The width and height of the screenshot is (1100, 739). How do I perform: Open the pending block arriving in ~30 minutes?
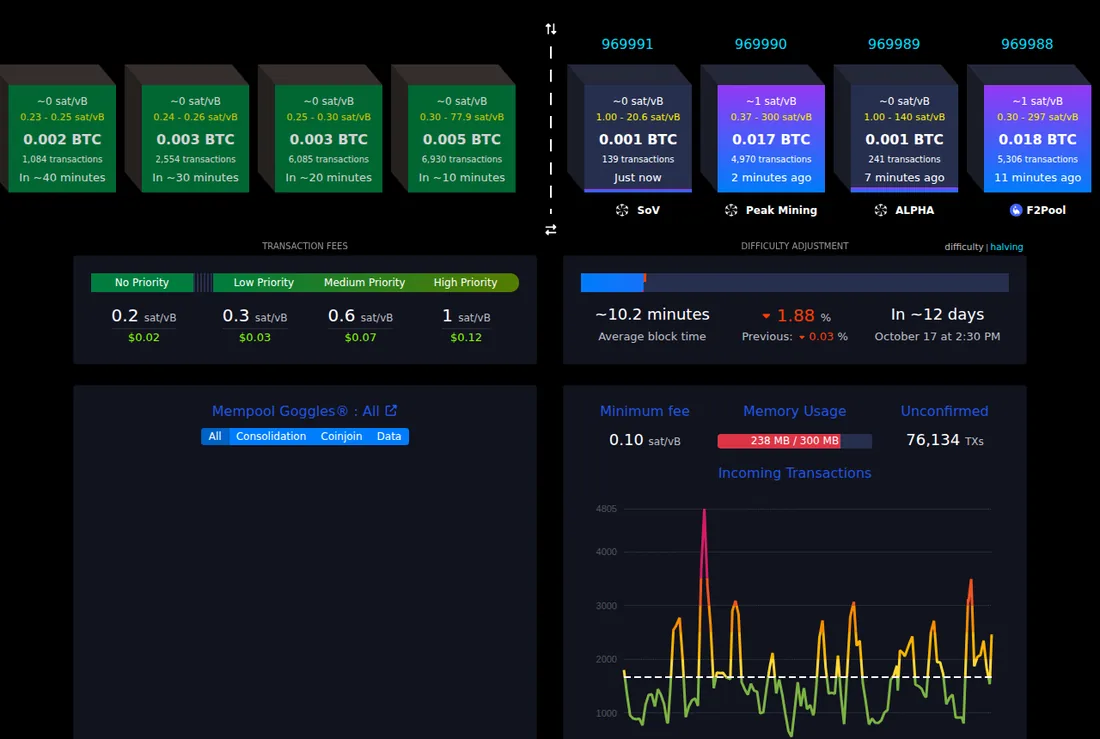[196, 138]
